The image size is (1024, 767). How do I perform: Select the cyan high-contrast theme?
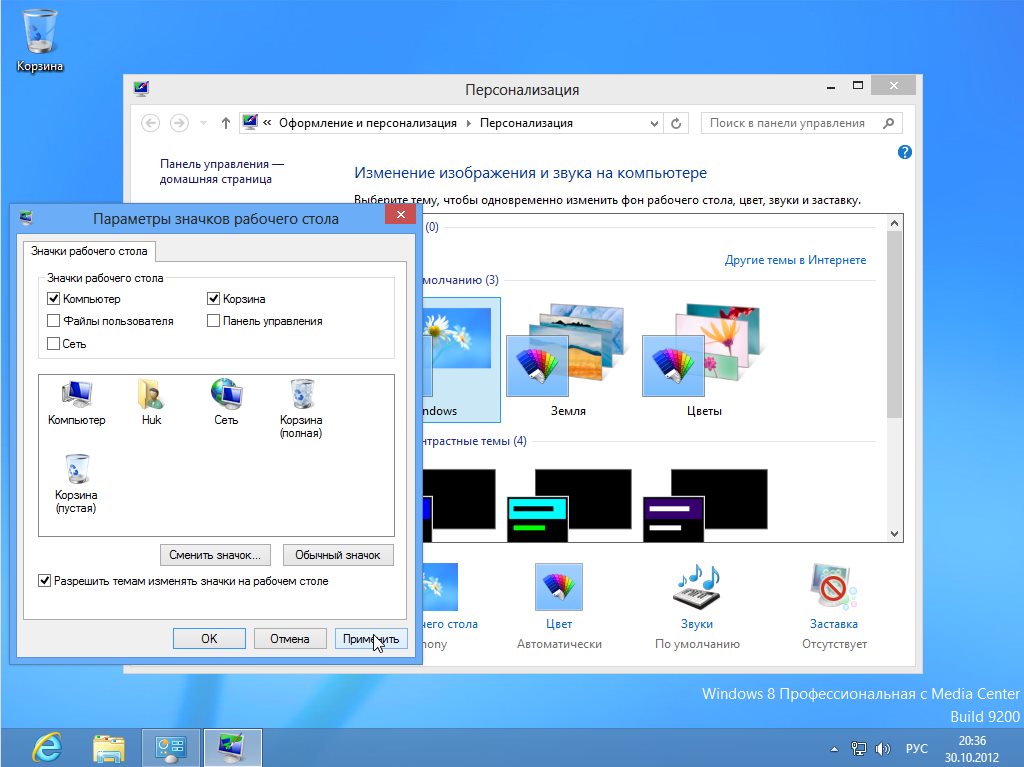tap(569, 505)
